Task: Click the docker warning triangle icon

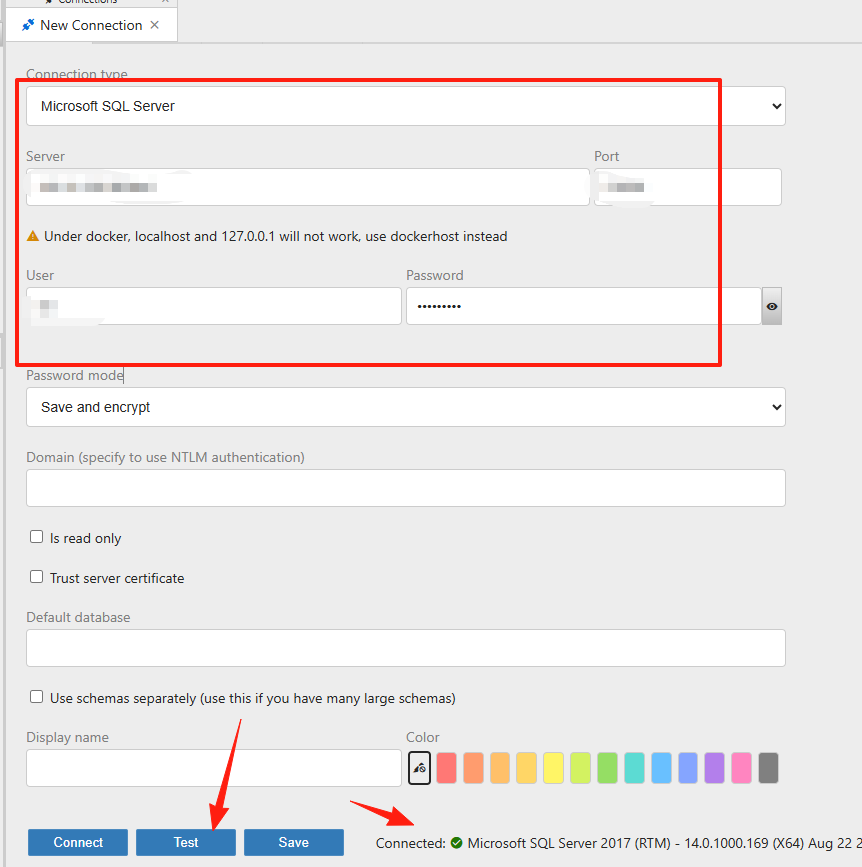Action: pyautogui.click(x=33, y=236)
